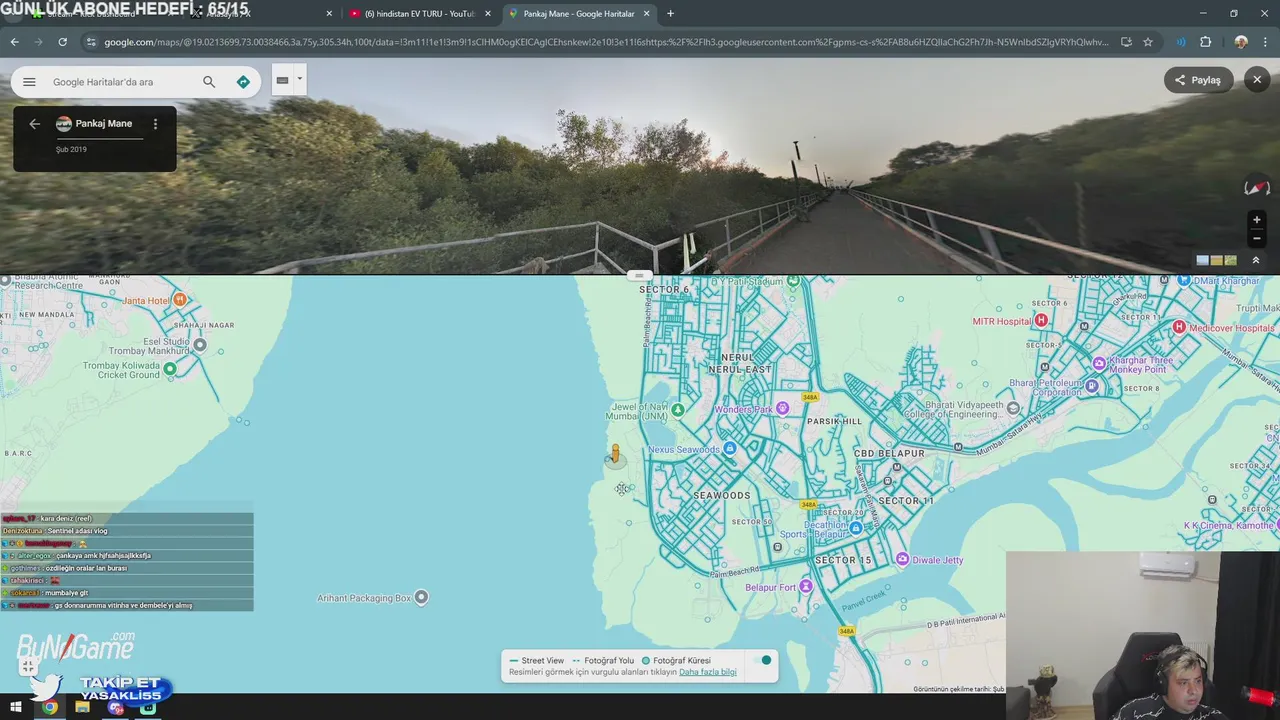
Task: Click the Kharghar Three Monkey Point marker
Action: tap(1099, 363)
